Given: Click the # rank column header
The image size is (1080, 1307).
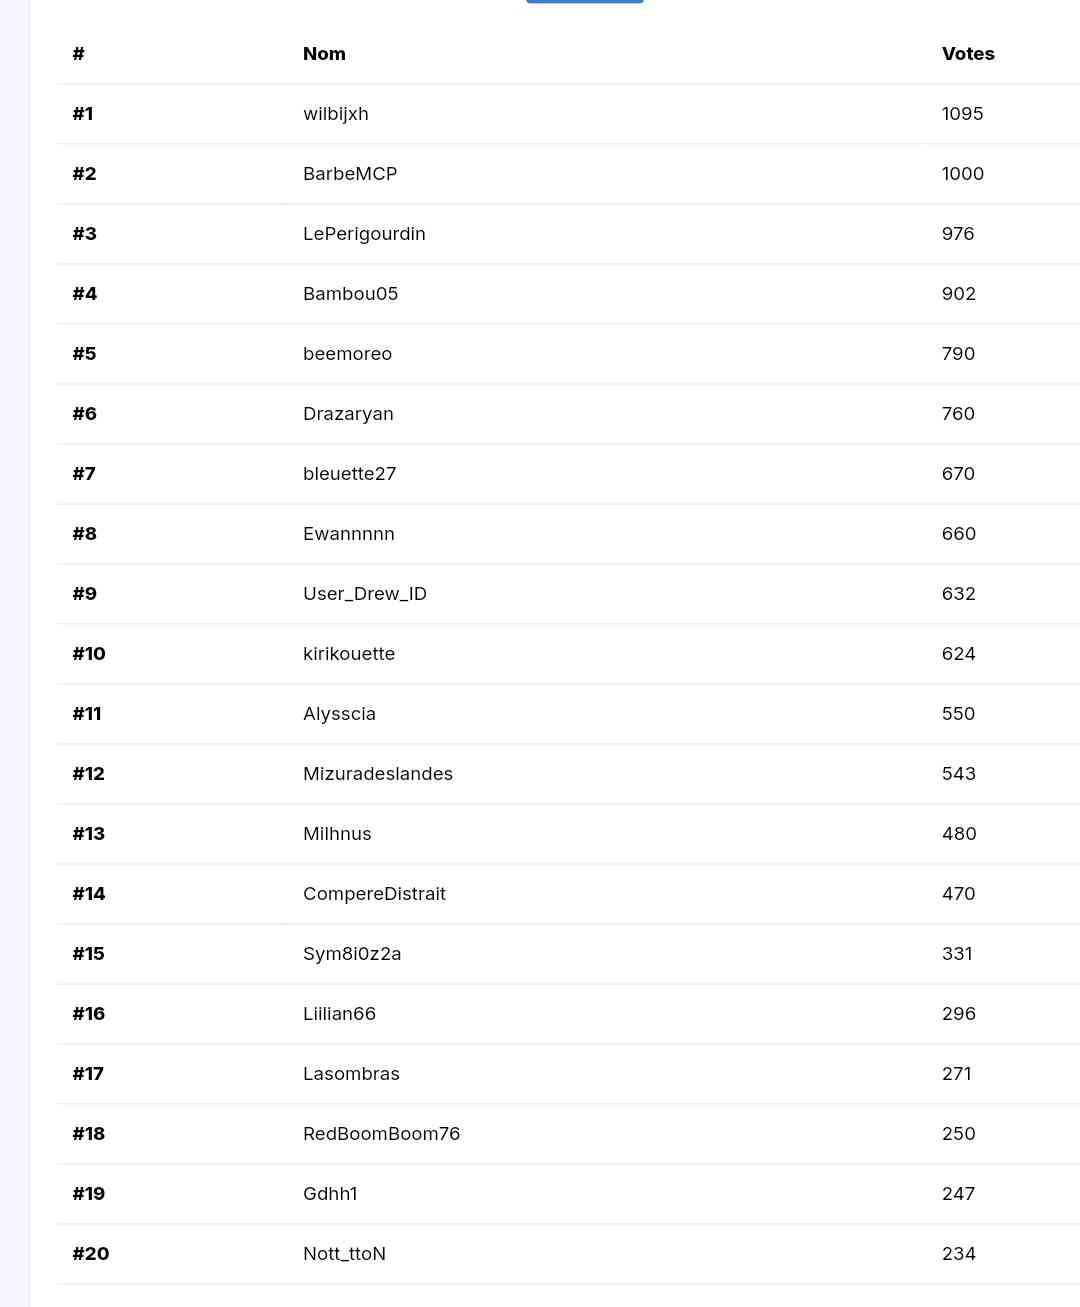Looking at the screenshot, I should coord(78,54).
